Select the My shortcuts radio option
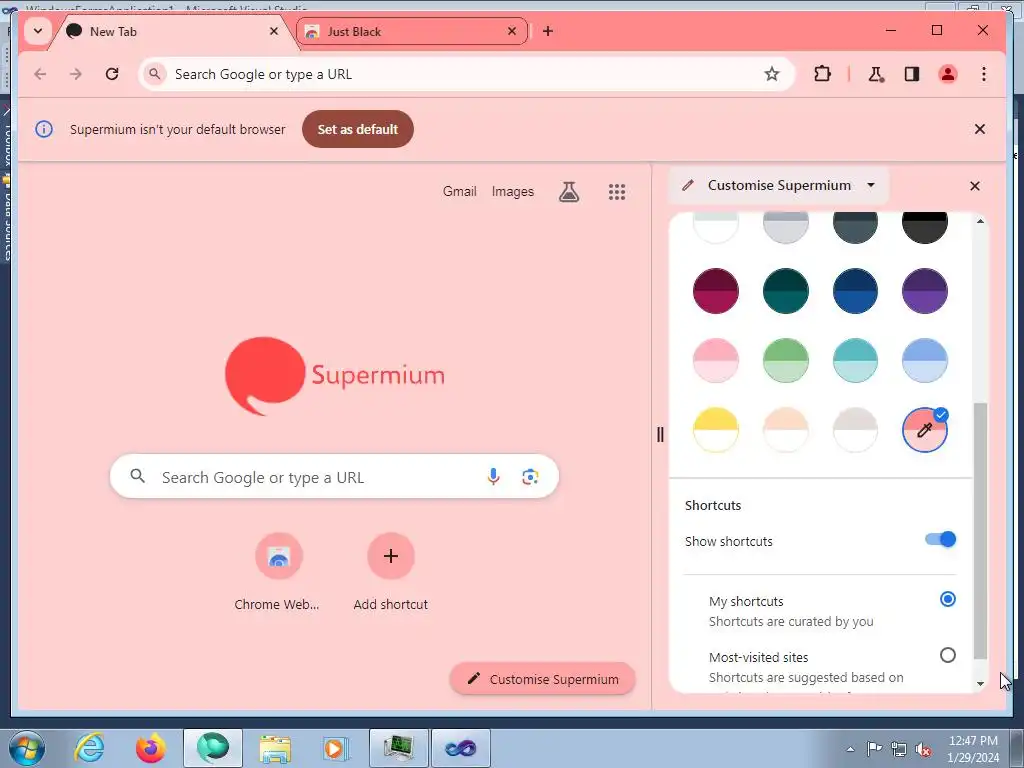Viewport: 1024px width, 768px height. point(948,599)
